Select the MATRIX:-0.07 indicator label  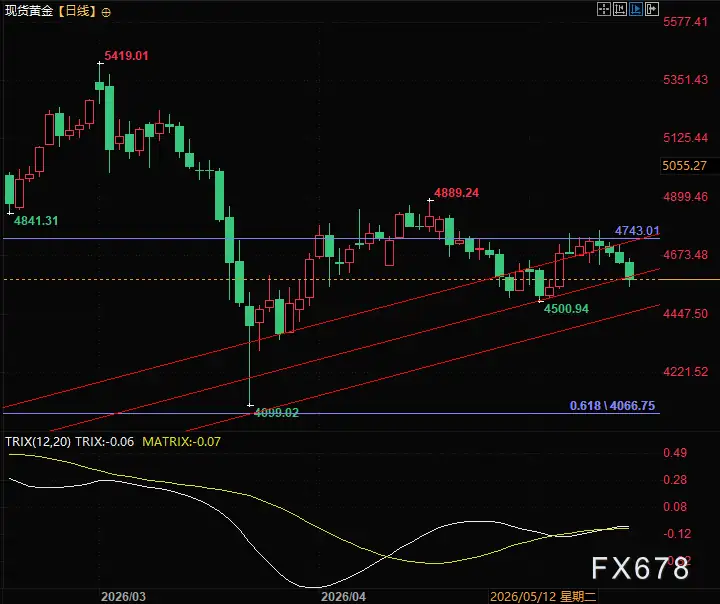point(181,442)
